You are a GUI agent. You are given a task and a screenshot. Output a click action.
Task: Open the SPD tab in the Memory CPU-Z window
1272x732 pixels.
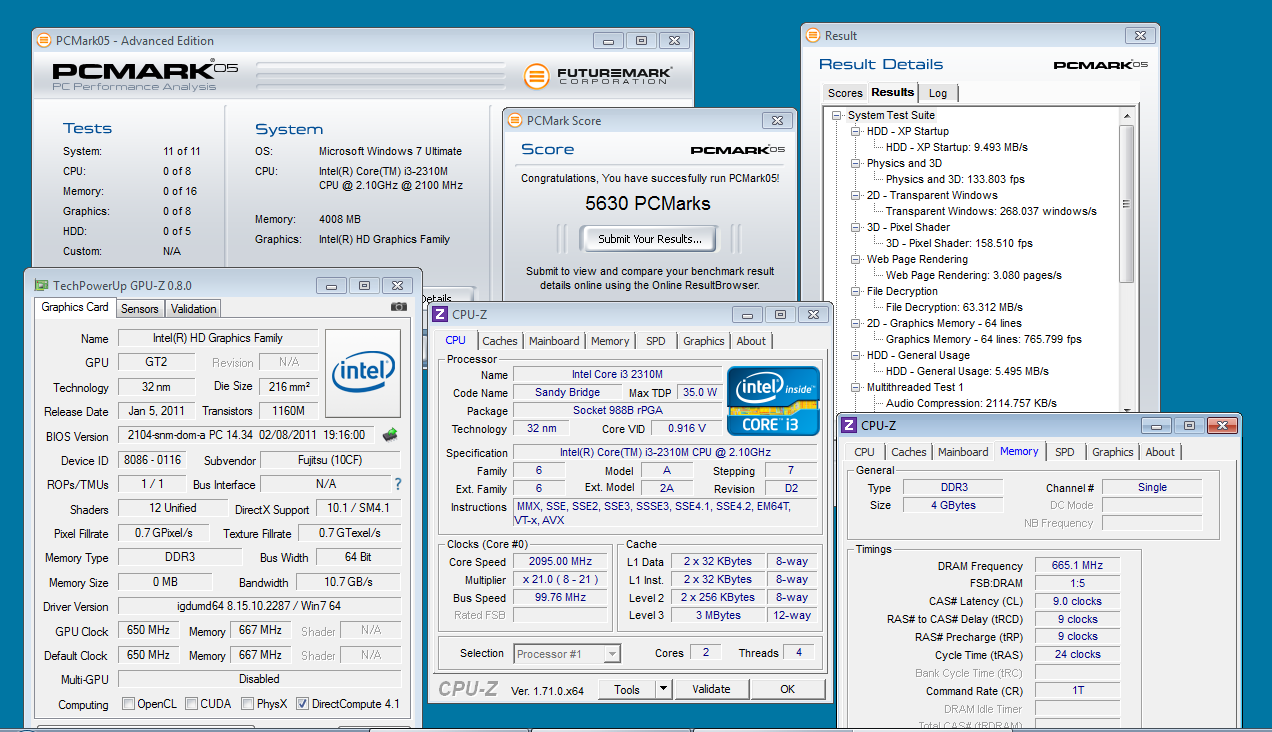pos(1065,452)
